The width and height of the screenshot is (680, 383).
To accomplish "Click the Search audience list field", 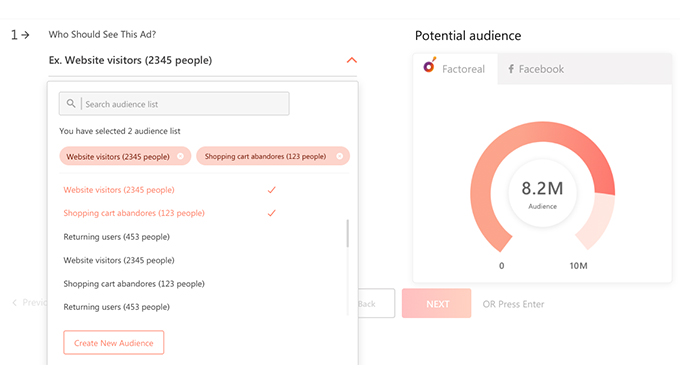I will [x=174, y=104].
